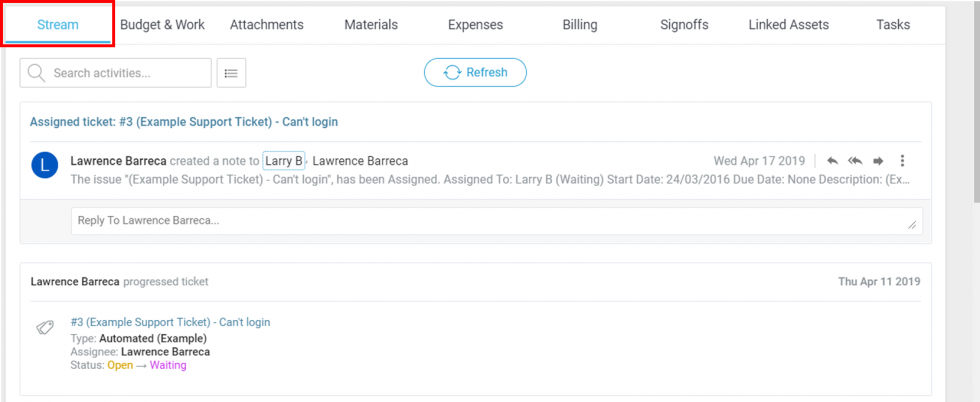Open the Billing tab
This screenshot has width=980, height=402.
580,25
